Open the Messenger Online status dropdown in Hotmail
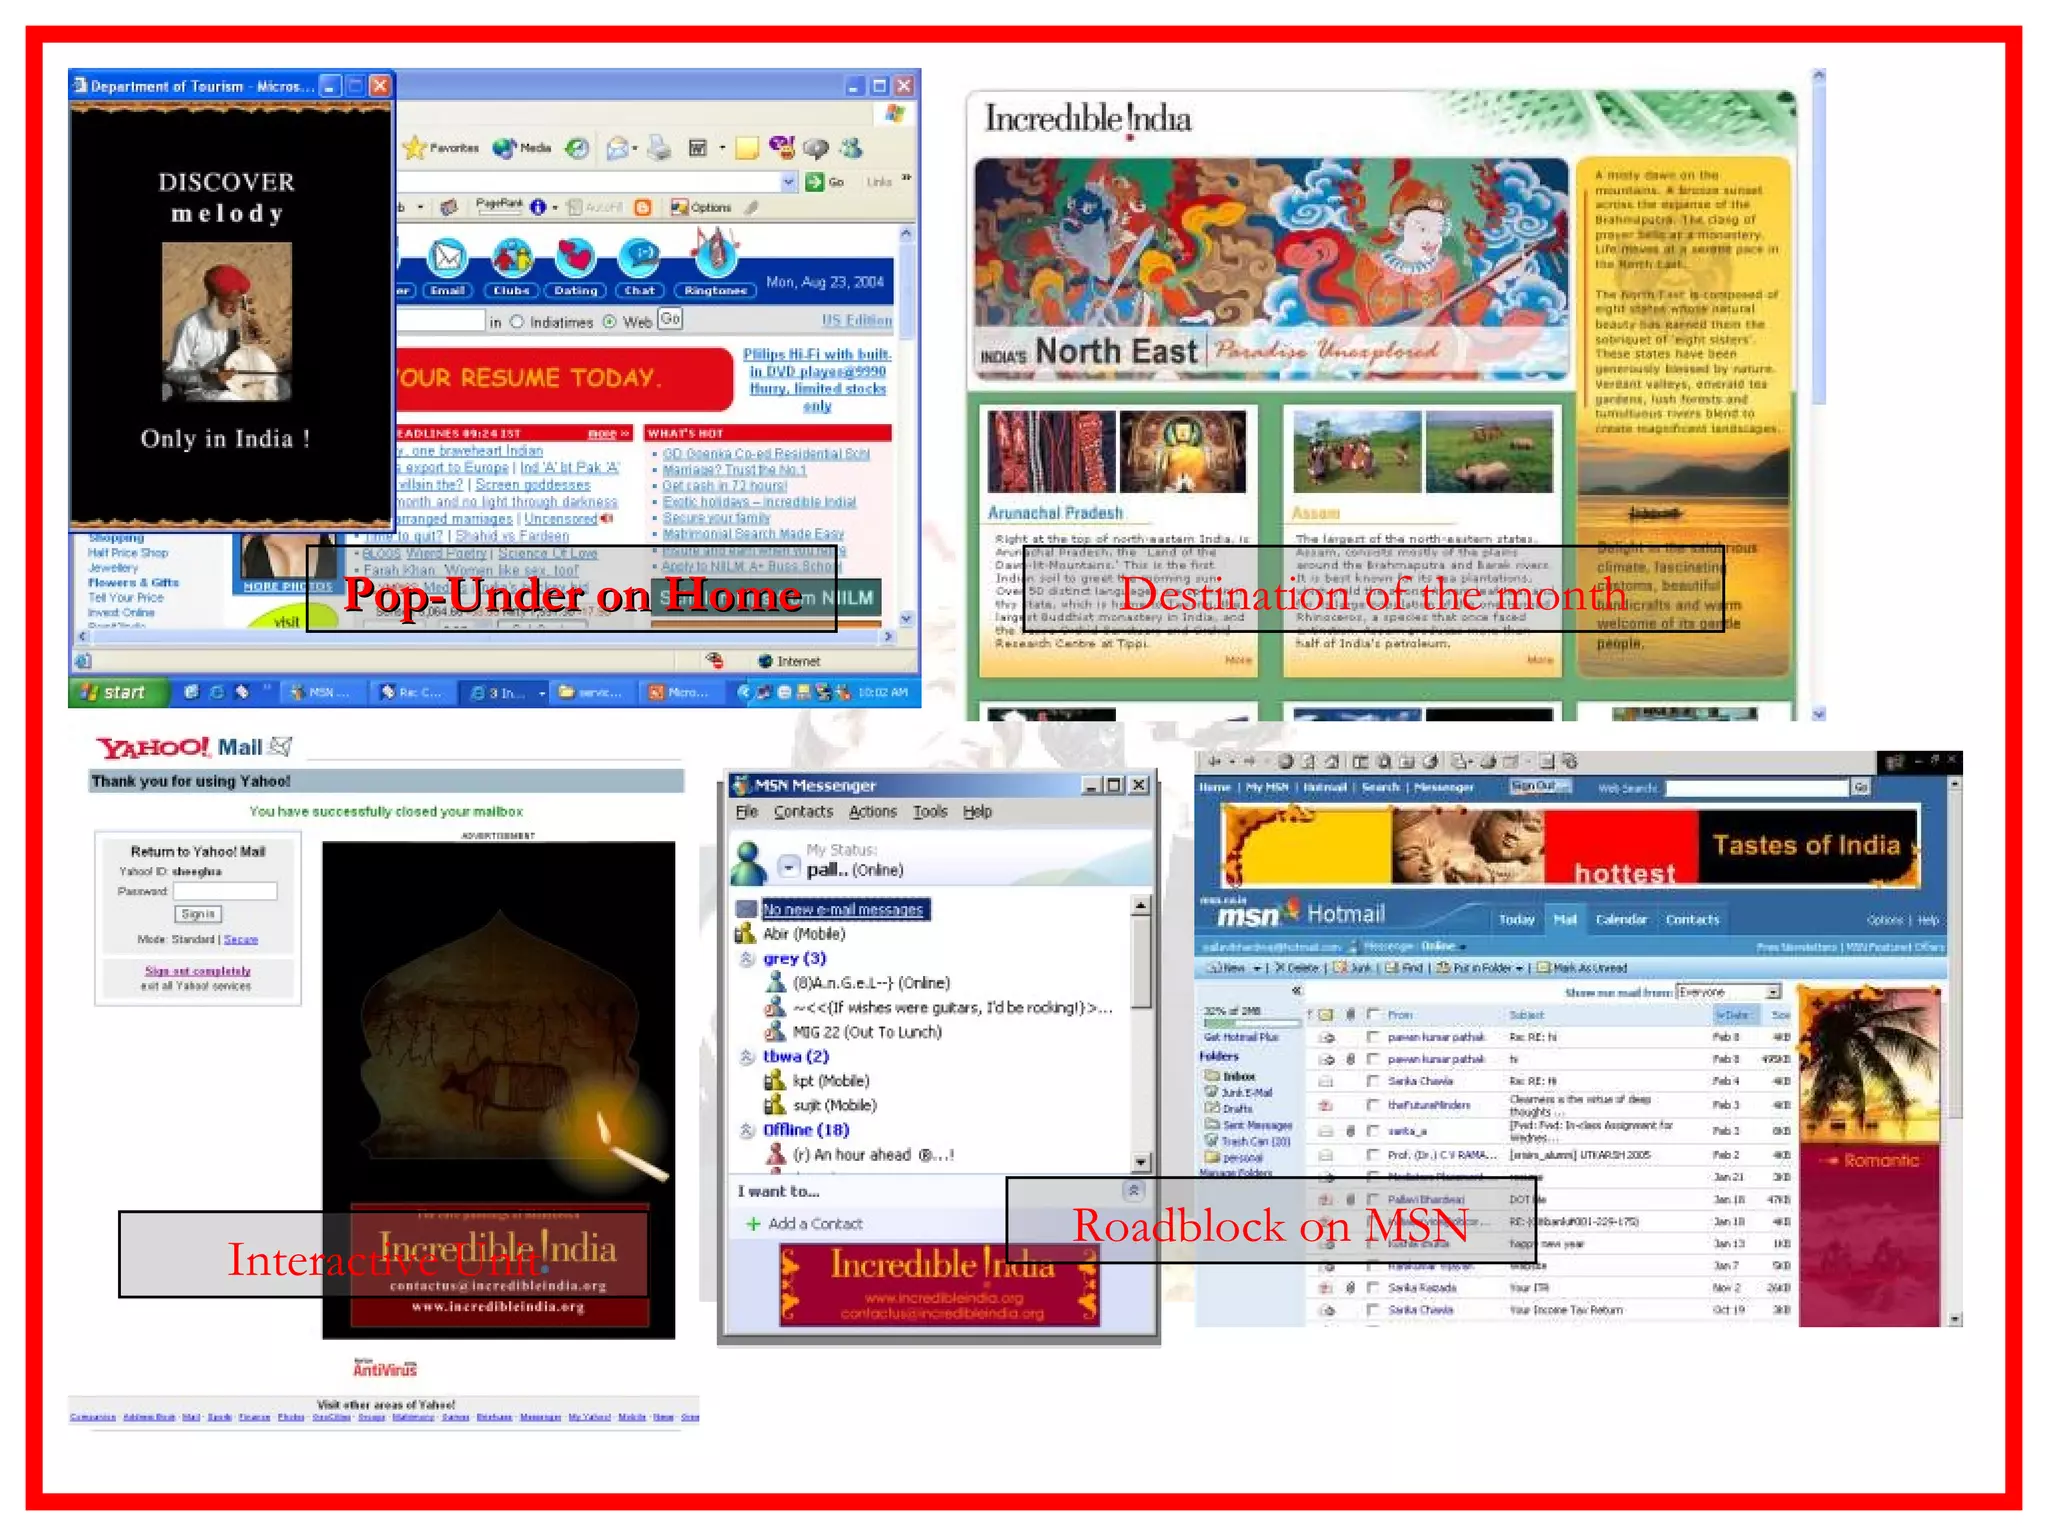This screenshot has height=1536, width=2048. coord(1462,946)
